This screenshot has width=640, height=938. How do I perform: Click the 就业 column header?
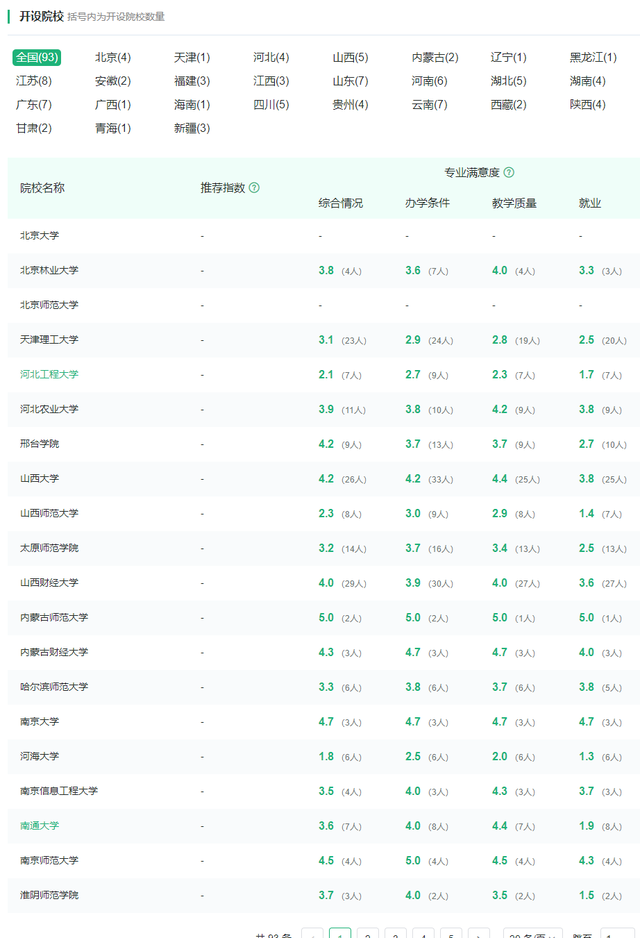pyautogui.click(x=590, y=203)
